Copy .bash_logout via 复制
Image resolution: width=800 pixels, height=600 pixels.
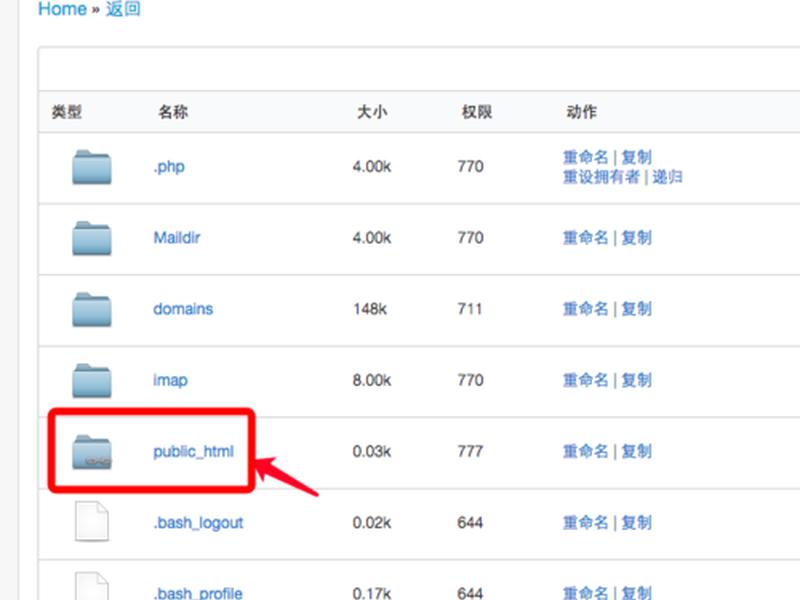click(637, 522)
